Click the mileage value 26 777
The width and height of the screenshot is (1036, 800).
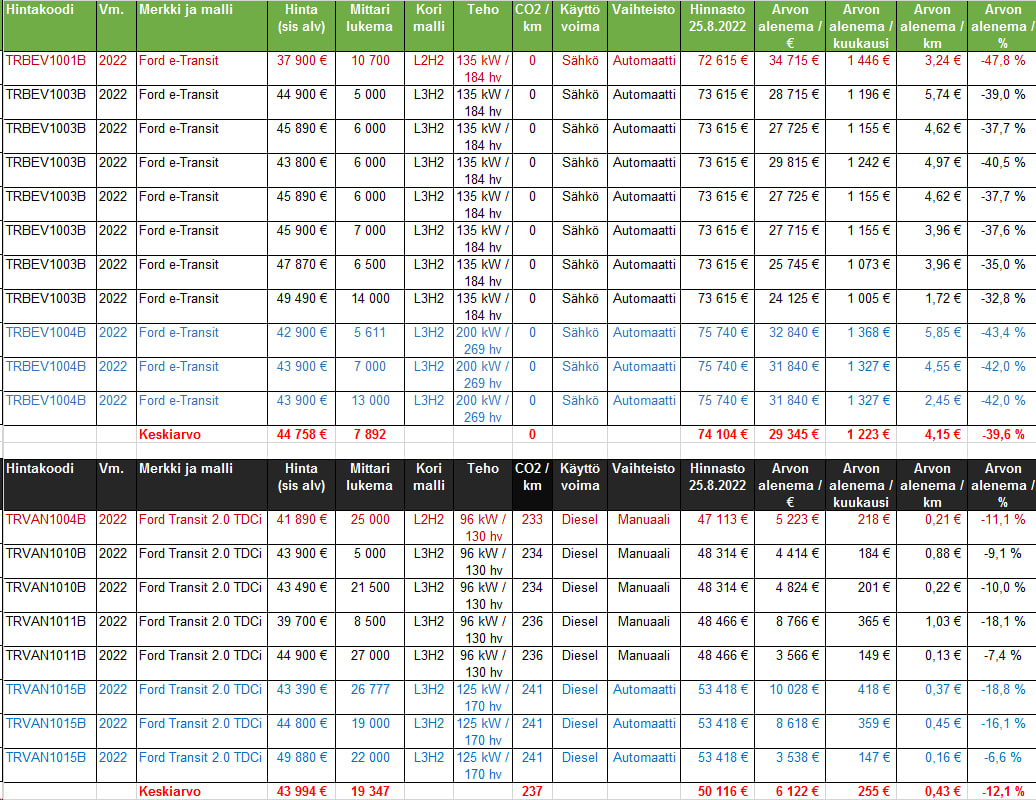(370, 698)
